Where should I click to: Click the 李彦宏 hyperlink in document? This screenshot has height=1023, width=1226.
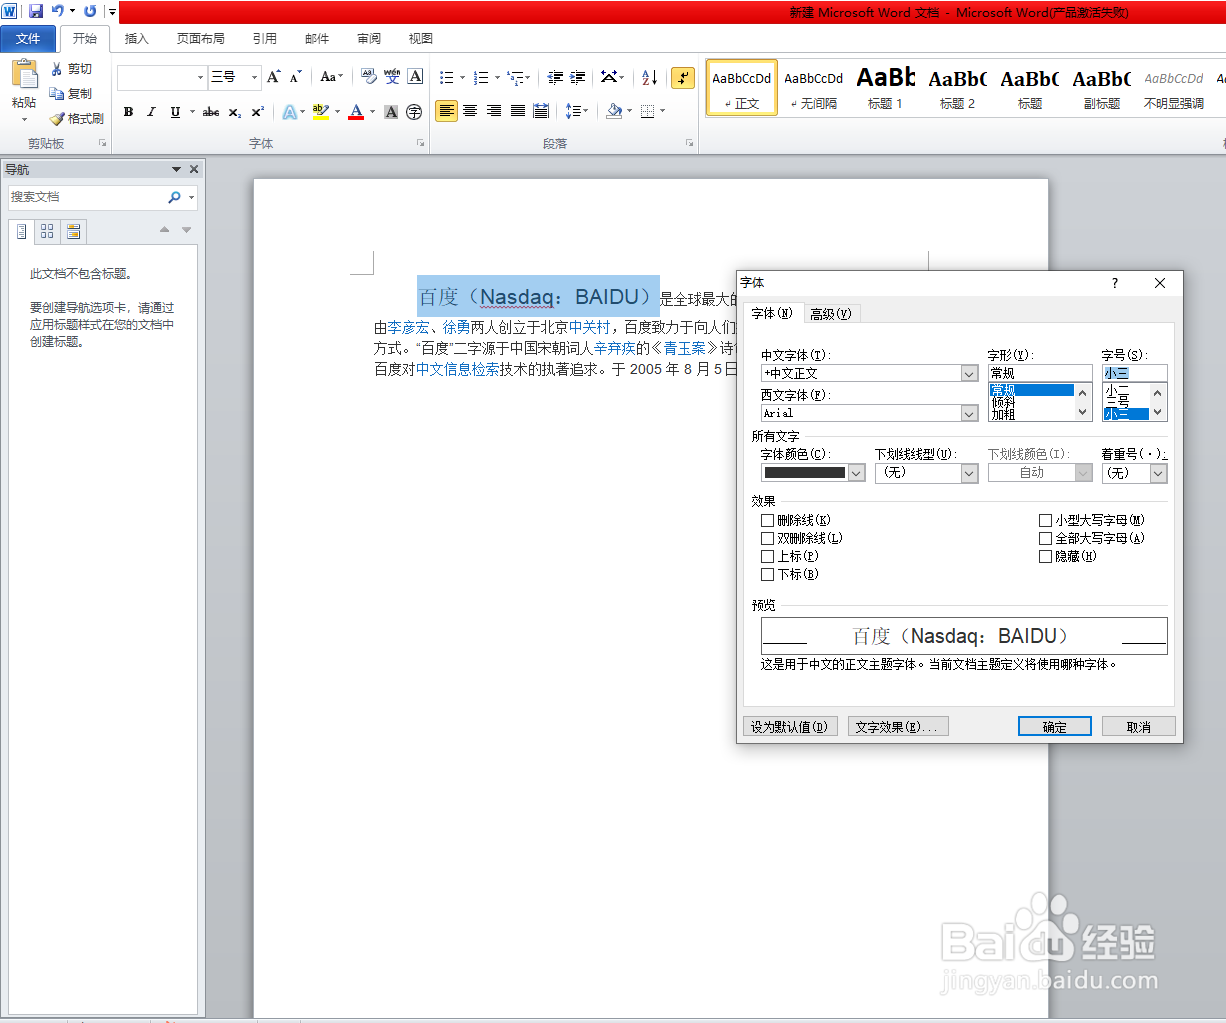point(408,327)
